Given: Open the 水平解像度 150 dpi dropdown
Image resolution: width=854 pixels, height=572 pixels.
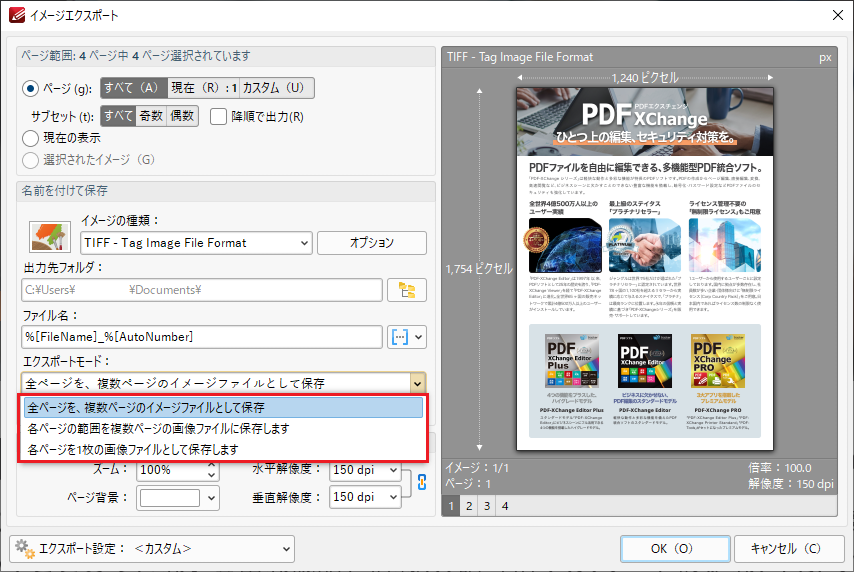Looking at the screenshot, I should 365,470.
